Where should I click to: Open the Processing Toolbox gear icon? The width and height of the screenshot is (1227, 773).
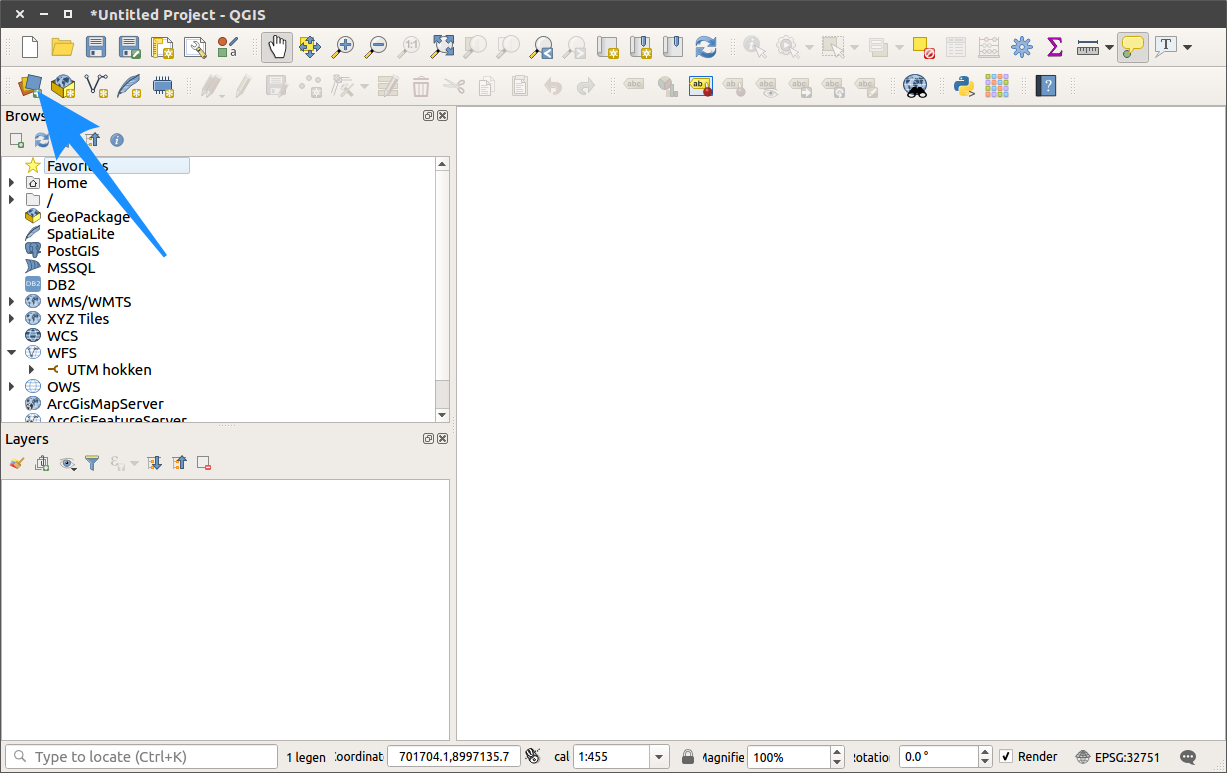click(x=1022, y=46)
